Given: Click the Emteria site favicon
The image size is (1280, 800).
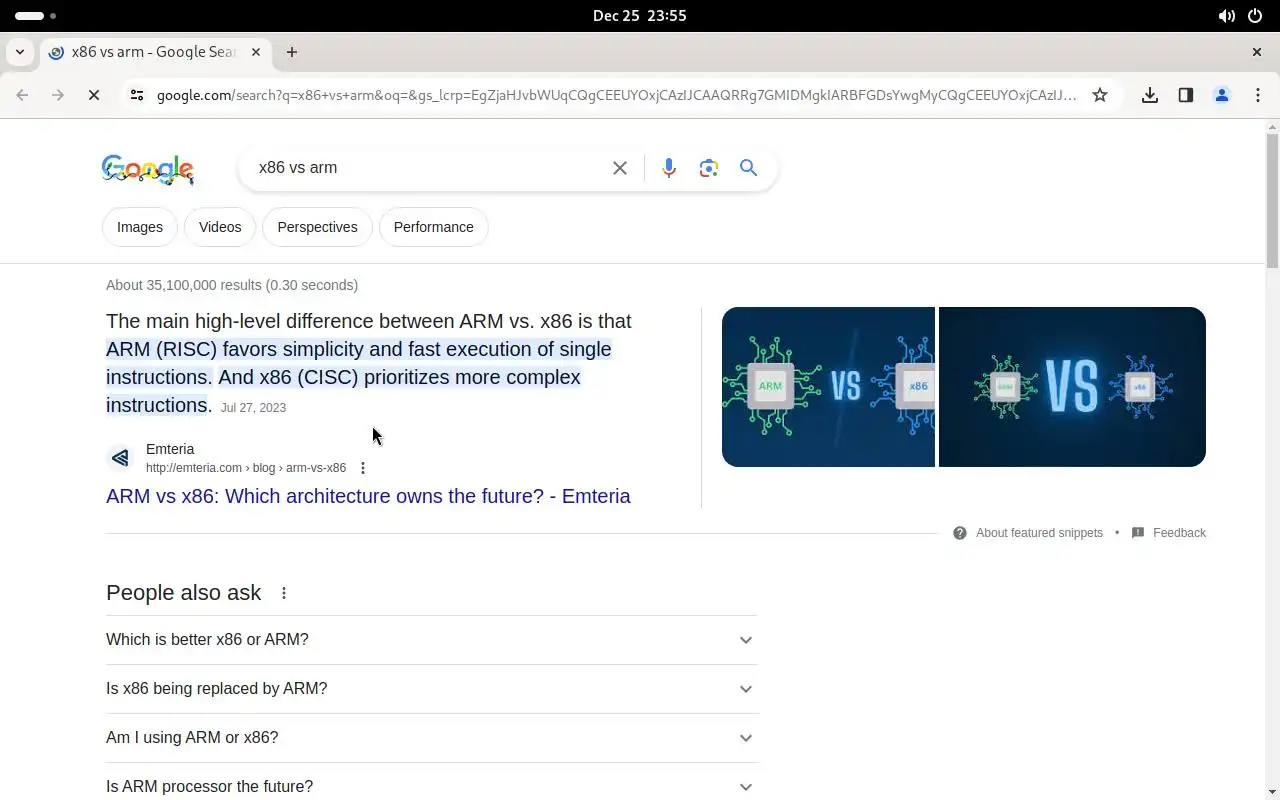Looking at the screenshot, I should 120,458.
